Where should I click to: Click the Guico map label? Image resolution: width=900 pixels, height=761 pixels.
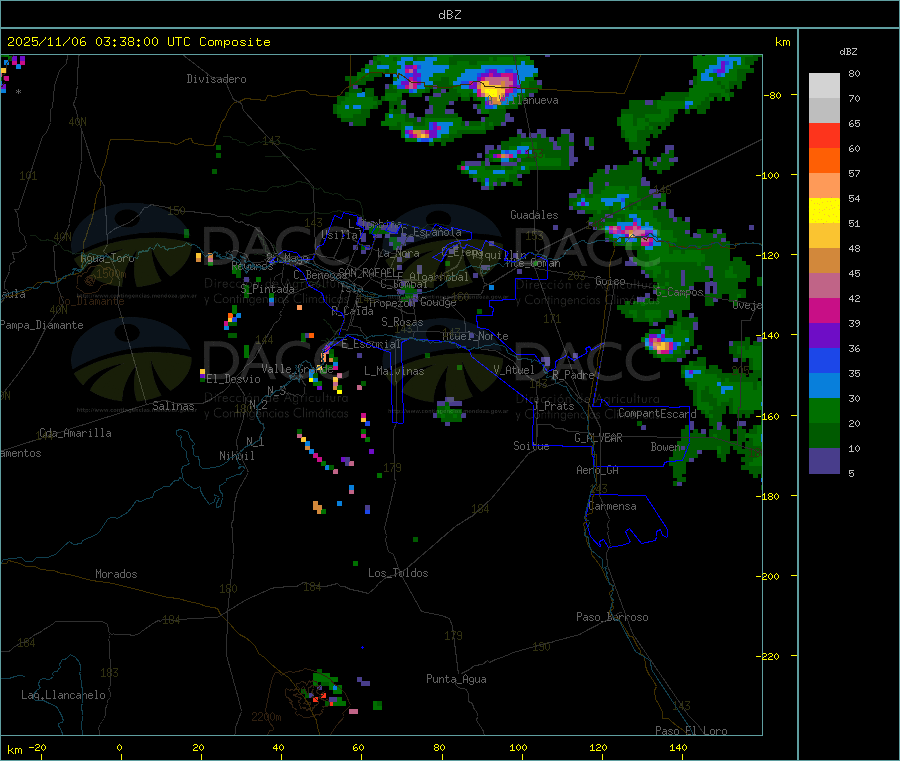[x=610, y=281]
